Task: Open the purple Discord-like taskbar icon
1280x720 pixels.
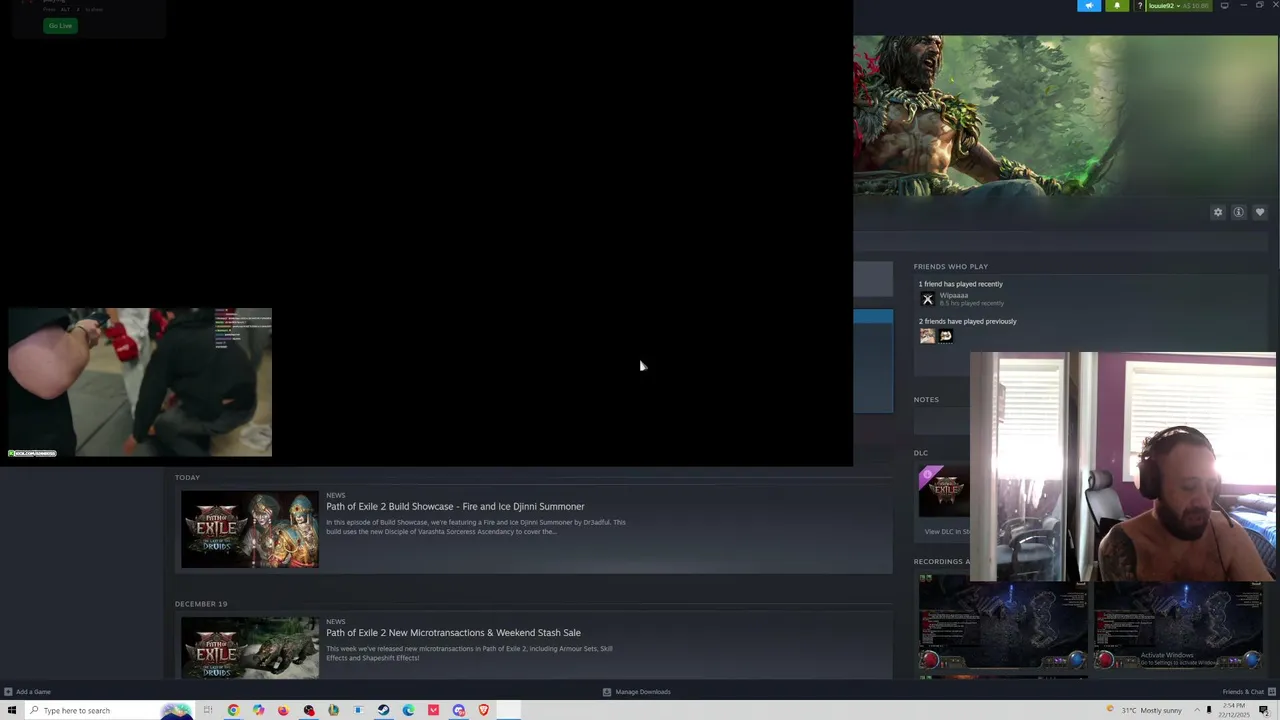Action: click(459, 710)
